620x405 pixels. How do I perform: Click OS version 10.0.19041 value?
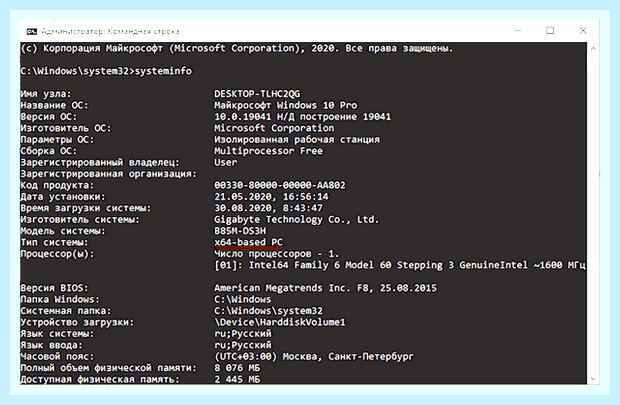click(302, 117)
